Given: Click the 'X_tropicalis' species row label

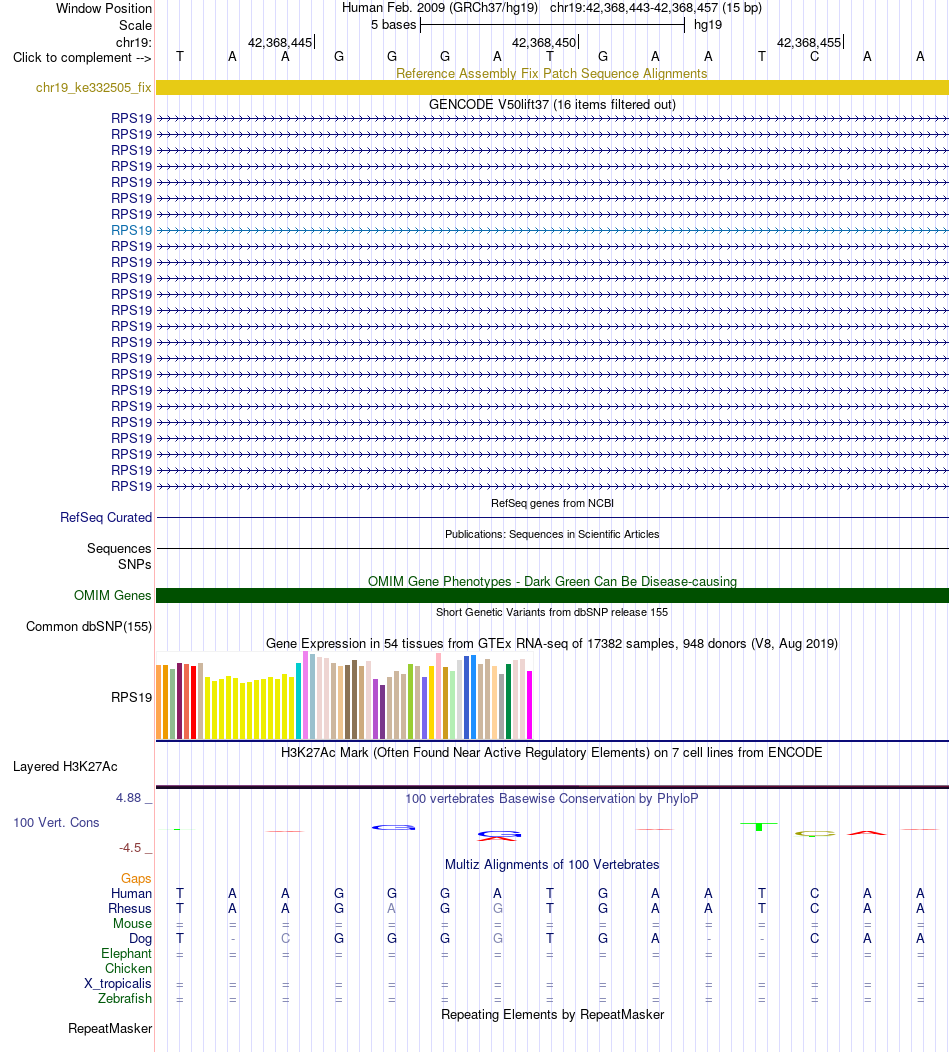Looking at the screenshot, I should (x=117, y=984).
